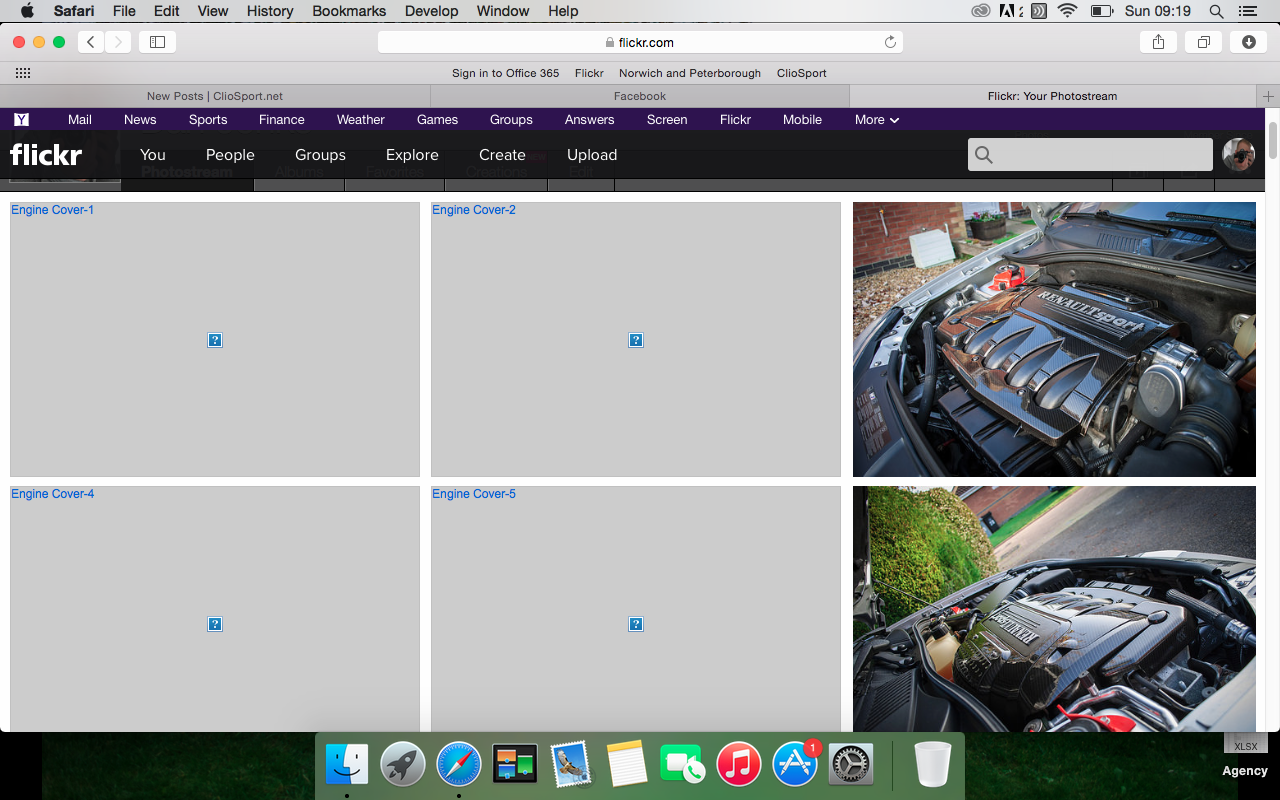The image size is (1280, 800).
Task: Expand the More dropdown on the Yahoo bar
Action: [875, 120]
